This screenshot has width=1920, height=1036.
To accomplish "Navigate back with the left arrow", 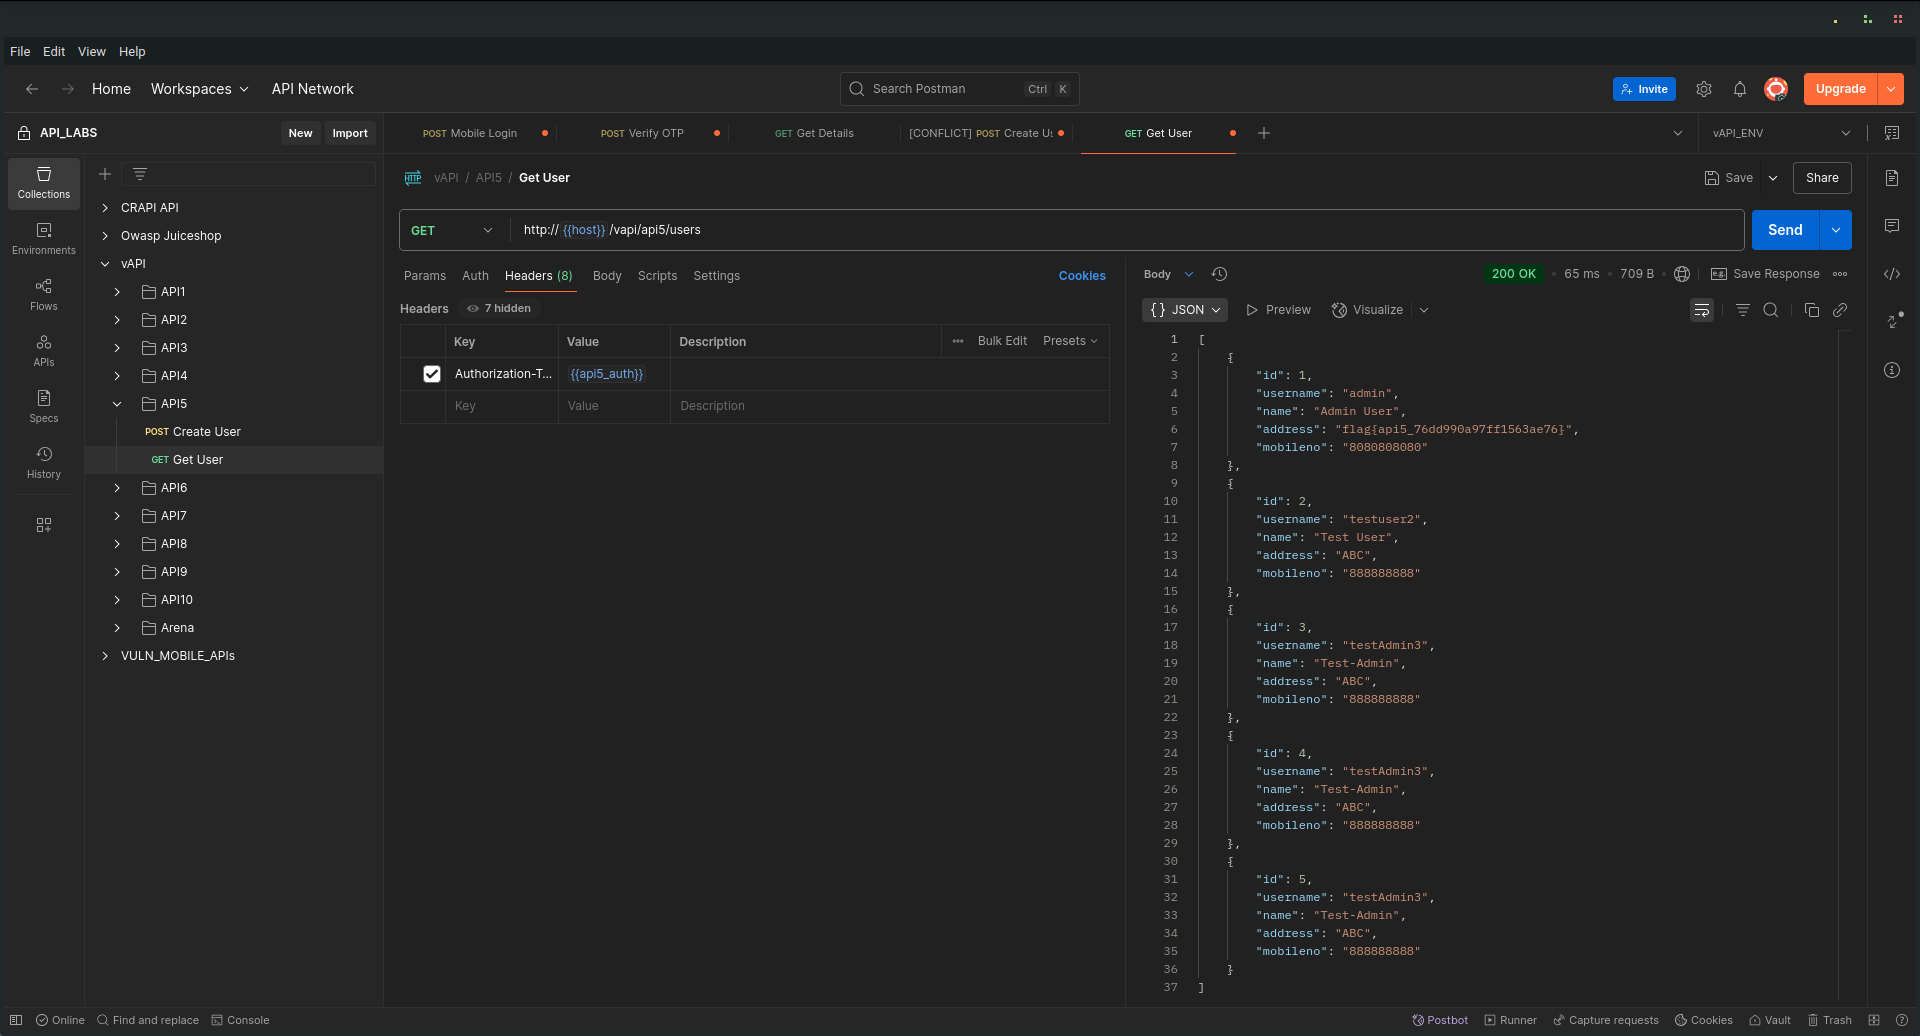I will [x=32, y=89].
